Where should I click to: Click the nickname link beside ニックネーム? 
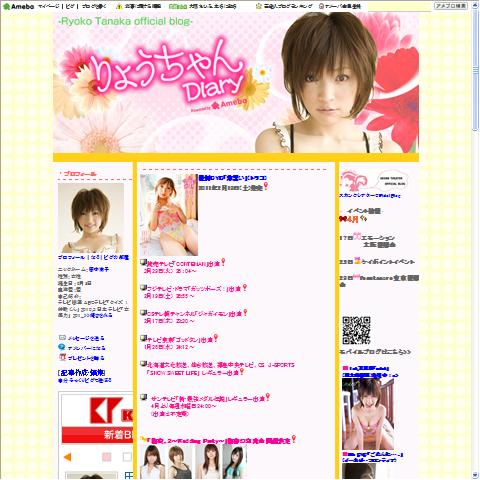pyautogui.click(x=99, y=269)
